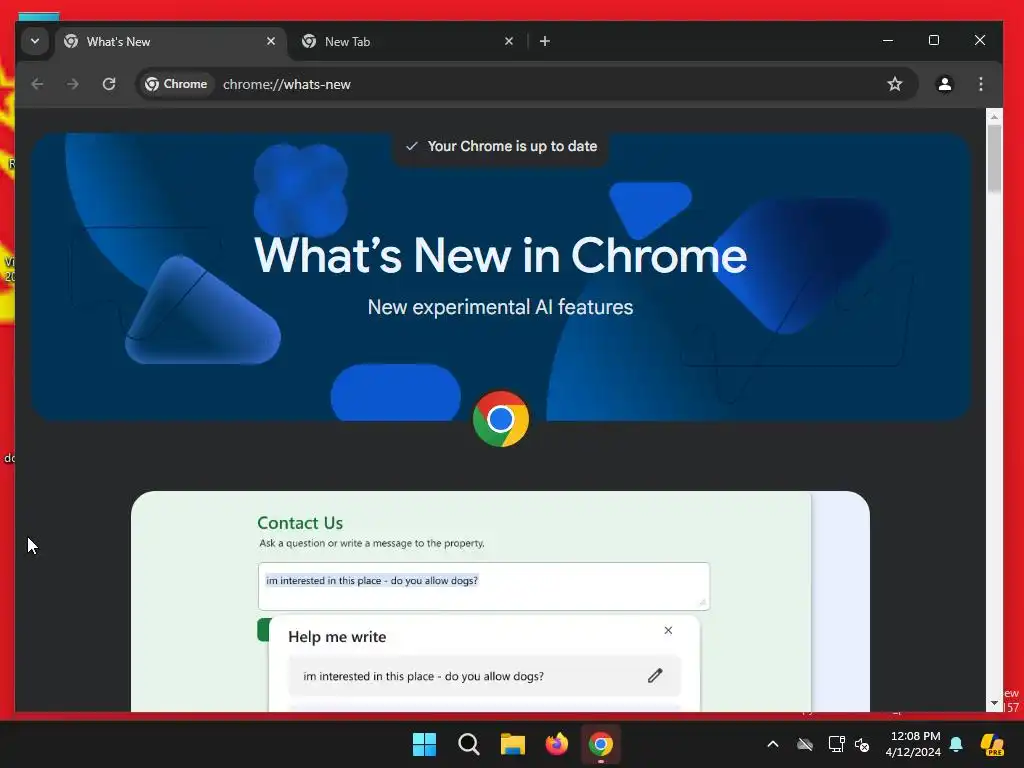The width and height of the screenshot is (1024, 768).
Task: Click the scrollbar up arrow
Action: pyautogui.click(x=994, y=117)
